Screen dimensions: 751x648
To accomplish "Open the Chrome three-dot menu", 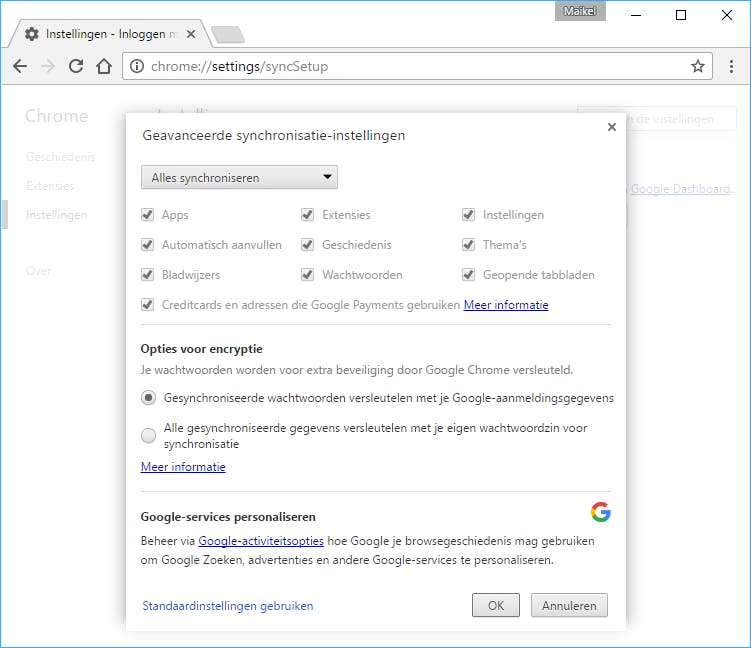I will [x=731, y=66].
